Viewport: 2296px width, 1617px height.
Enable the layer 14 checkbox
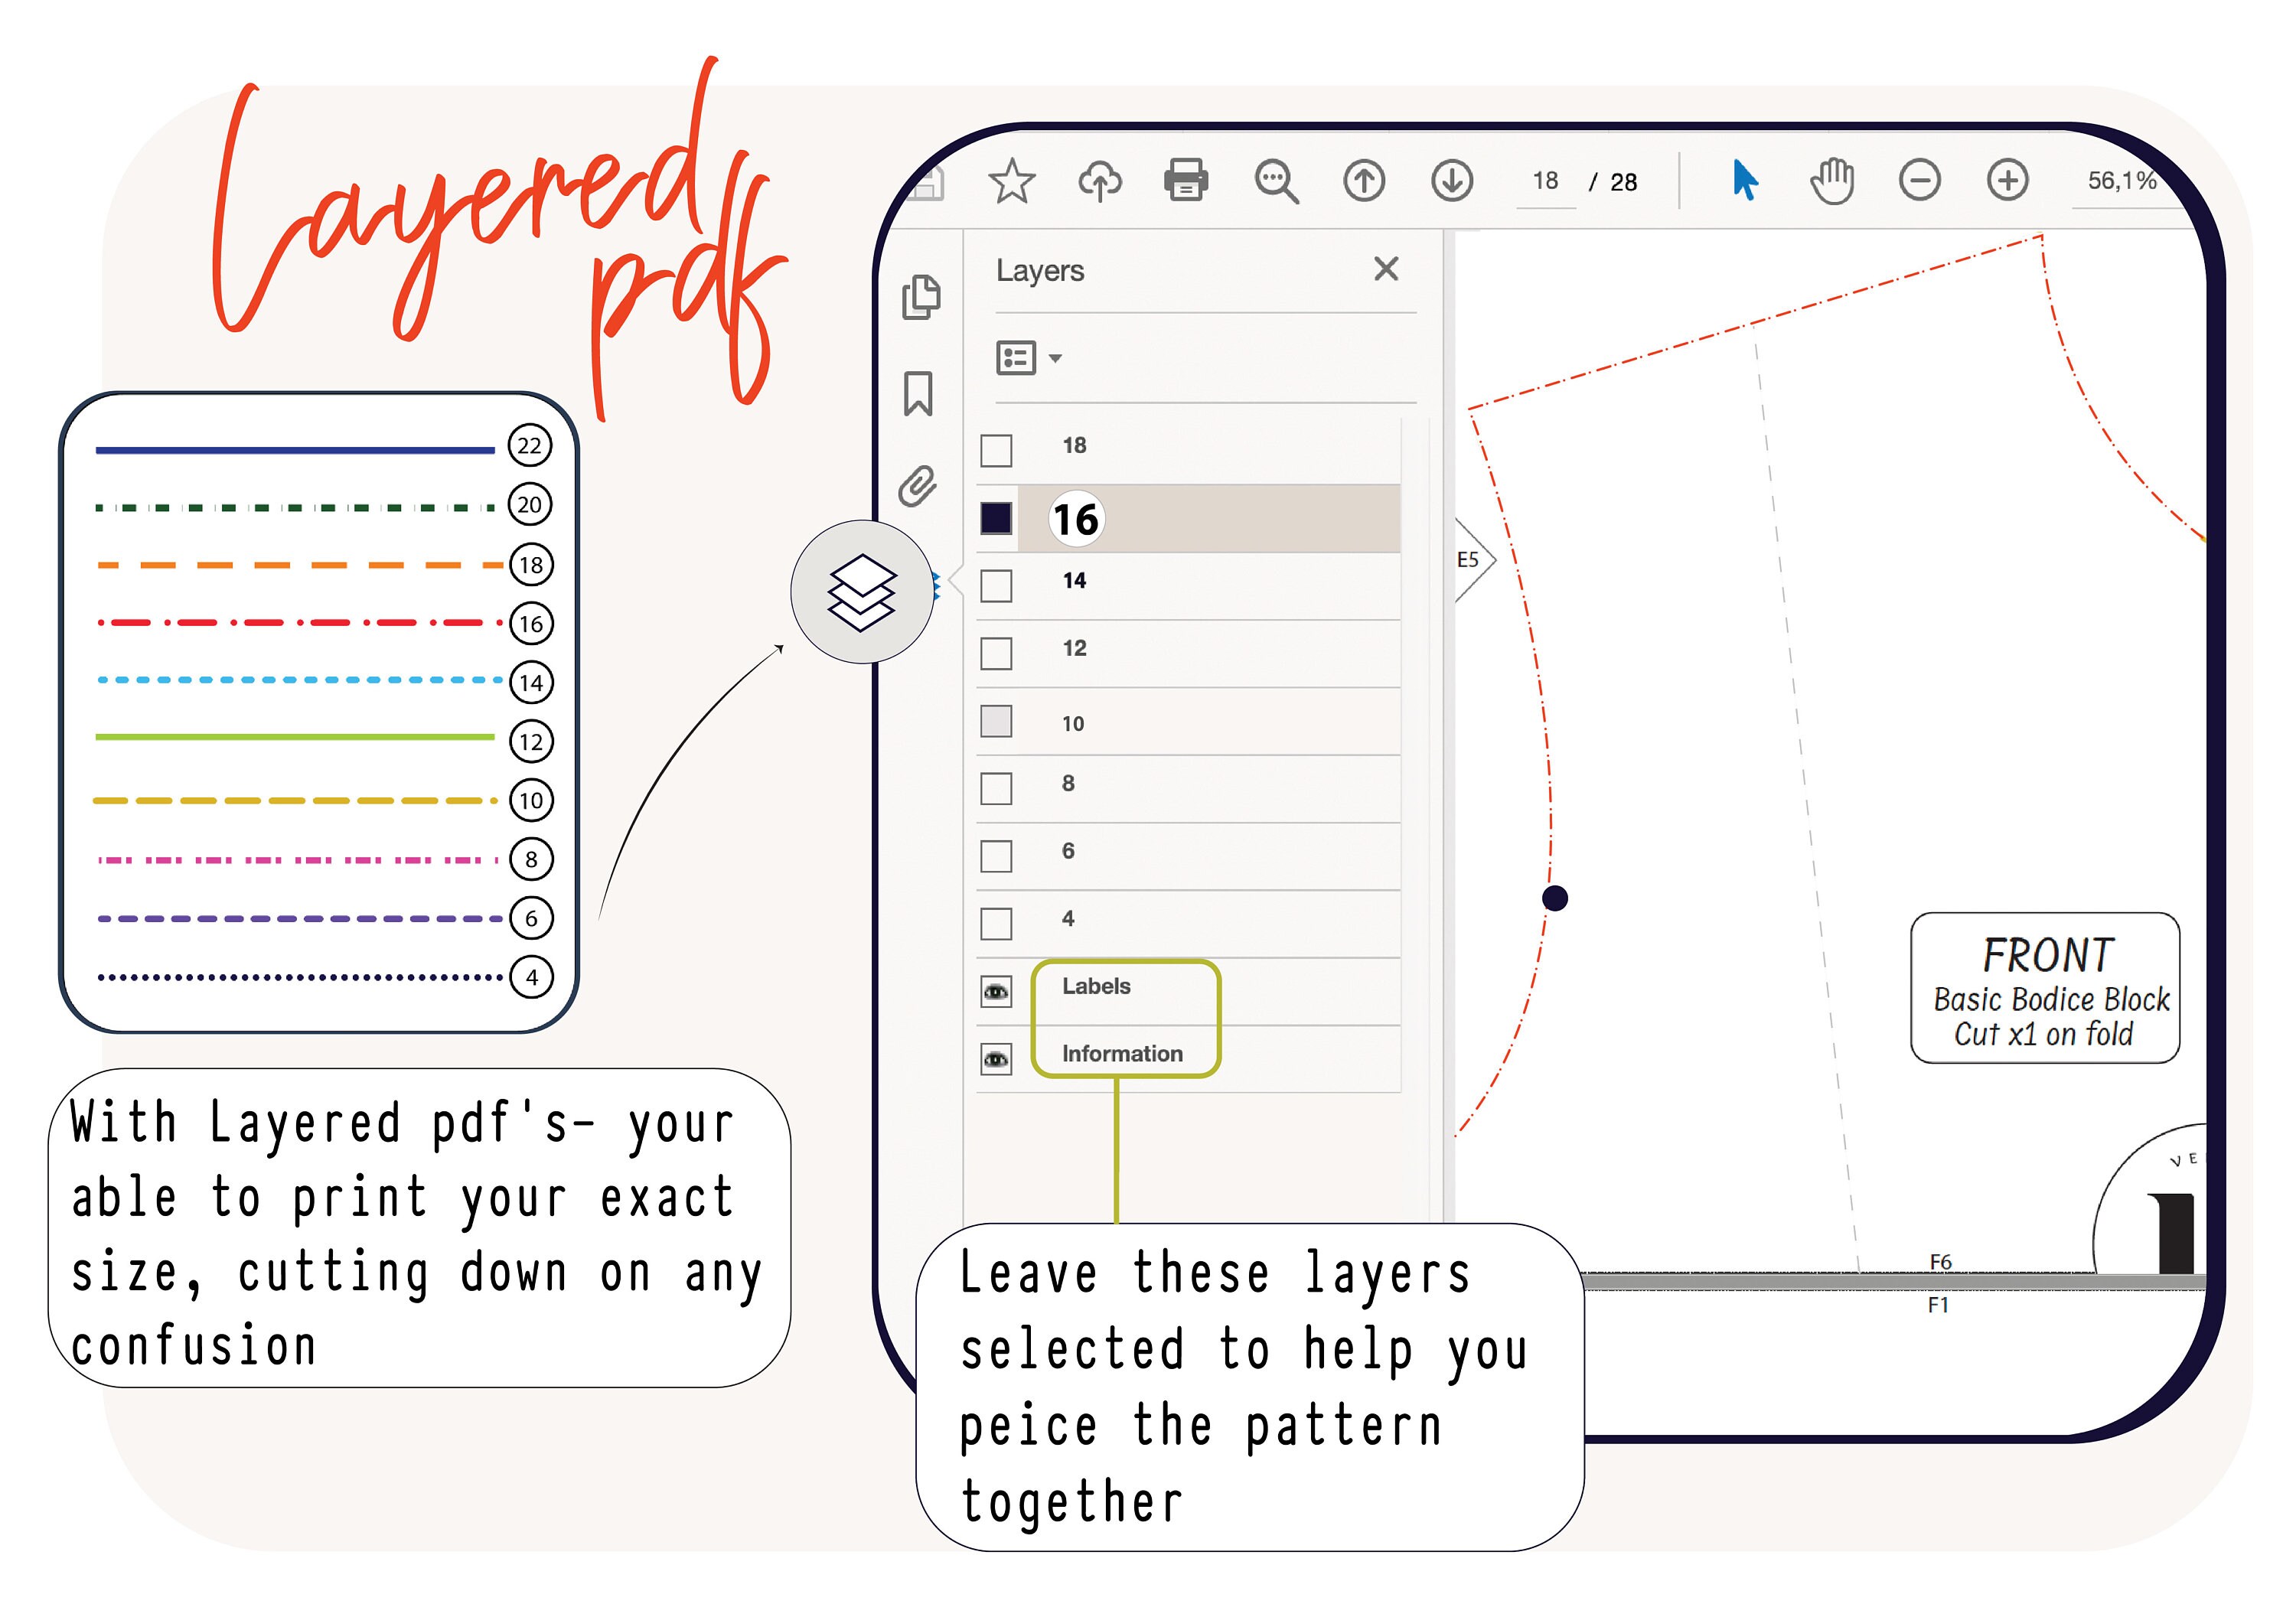pyautogui.click(x=996, y=586)
